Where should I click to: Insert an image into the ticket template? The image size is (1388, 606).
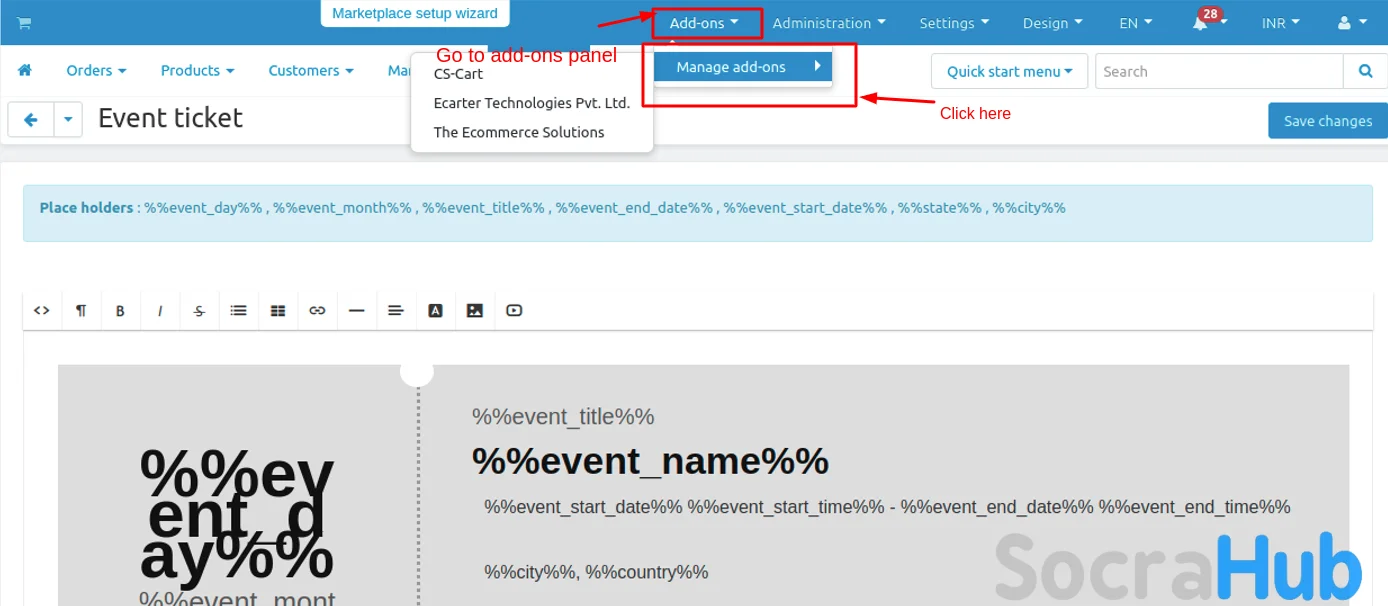(475, 311)
